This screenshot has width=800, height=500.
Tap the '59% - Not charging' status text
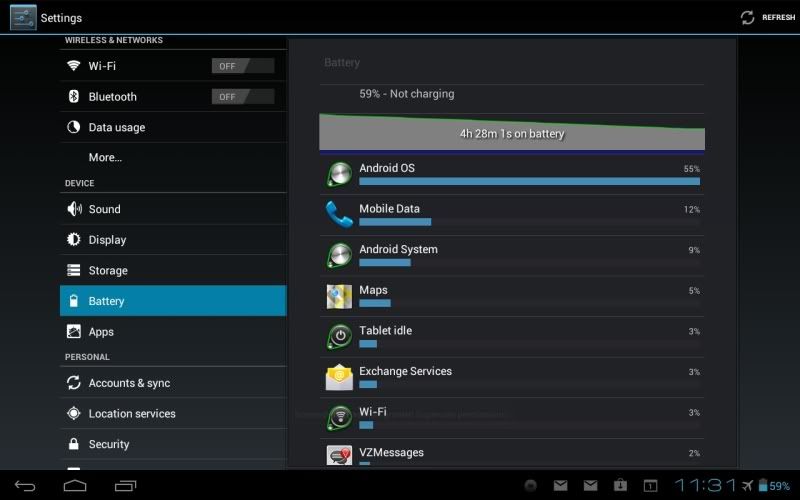point(407,94)
